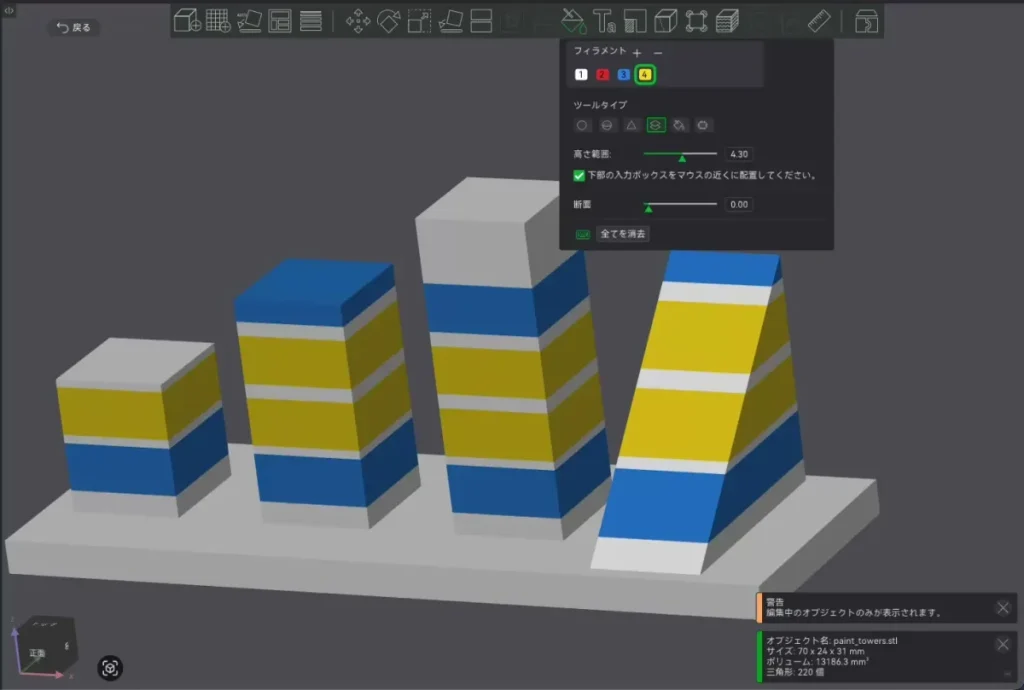
Task: Select the Scale tool icon
Action: 419,21
